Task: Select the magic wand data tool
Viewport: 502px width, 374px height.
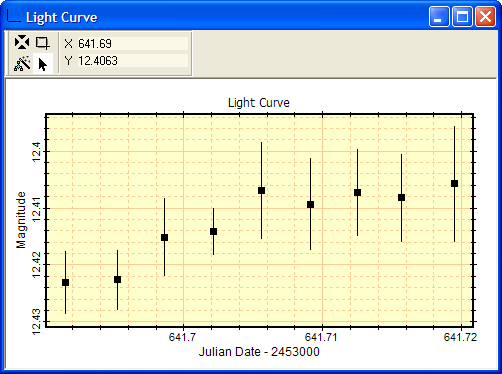Action: pos(22,64)
